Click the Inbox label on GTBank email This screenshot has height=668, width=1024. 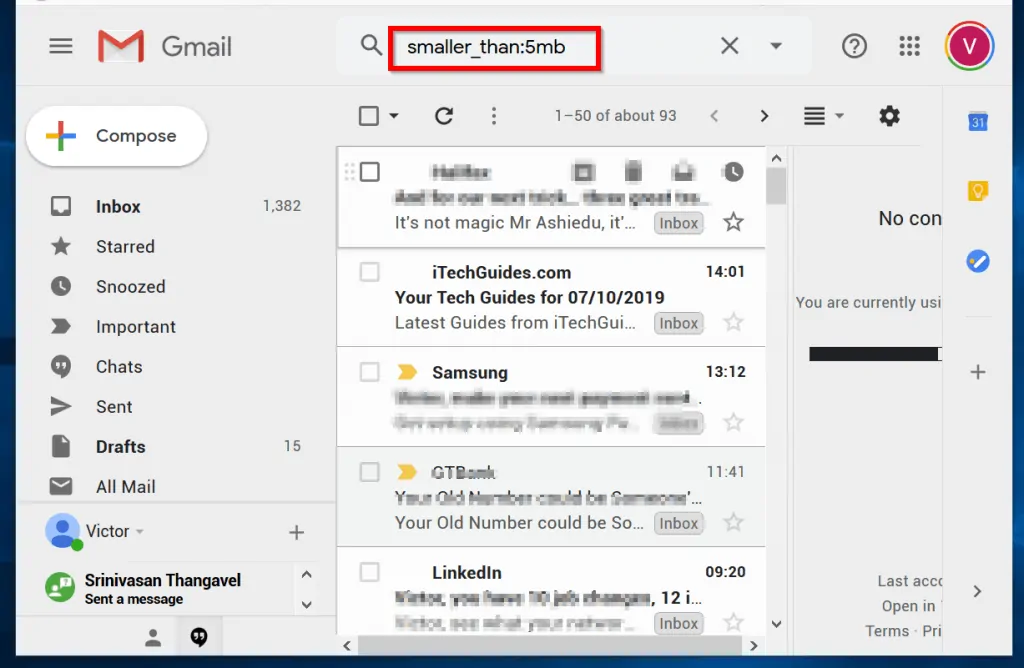(679, 523)
